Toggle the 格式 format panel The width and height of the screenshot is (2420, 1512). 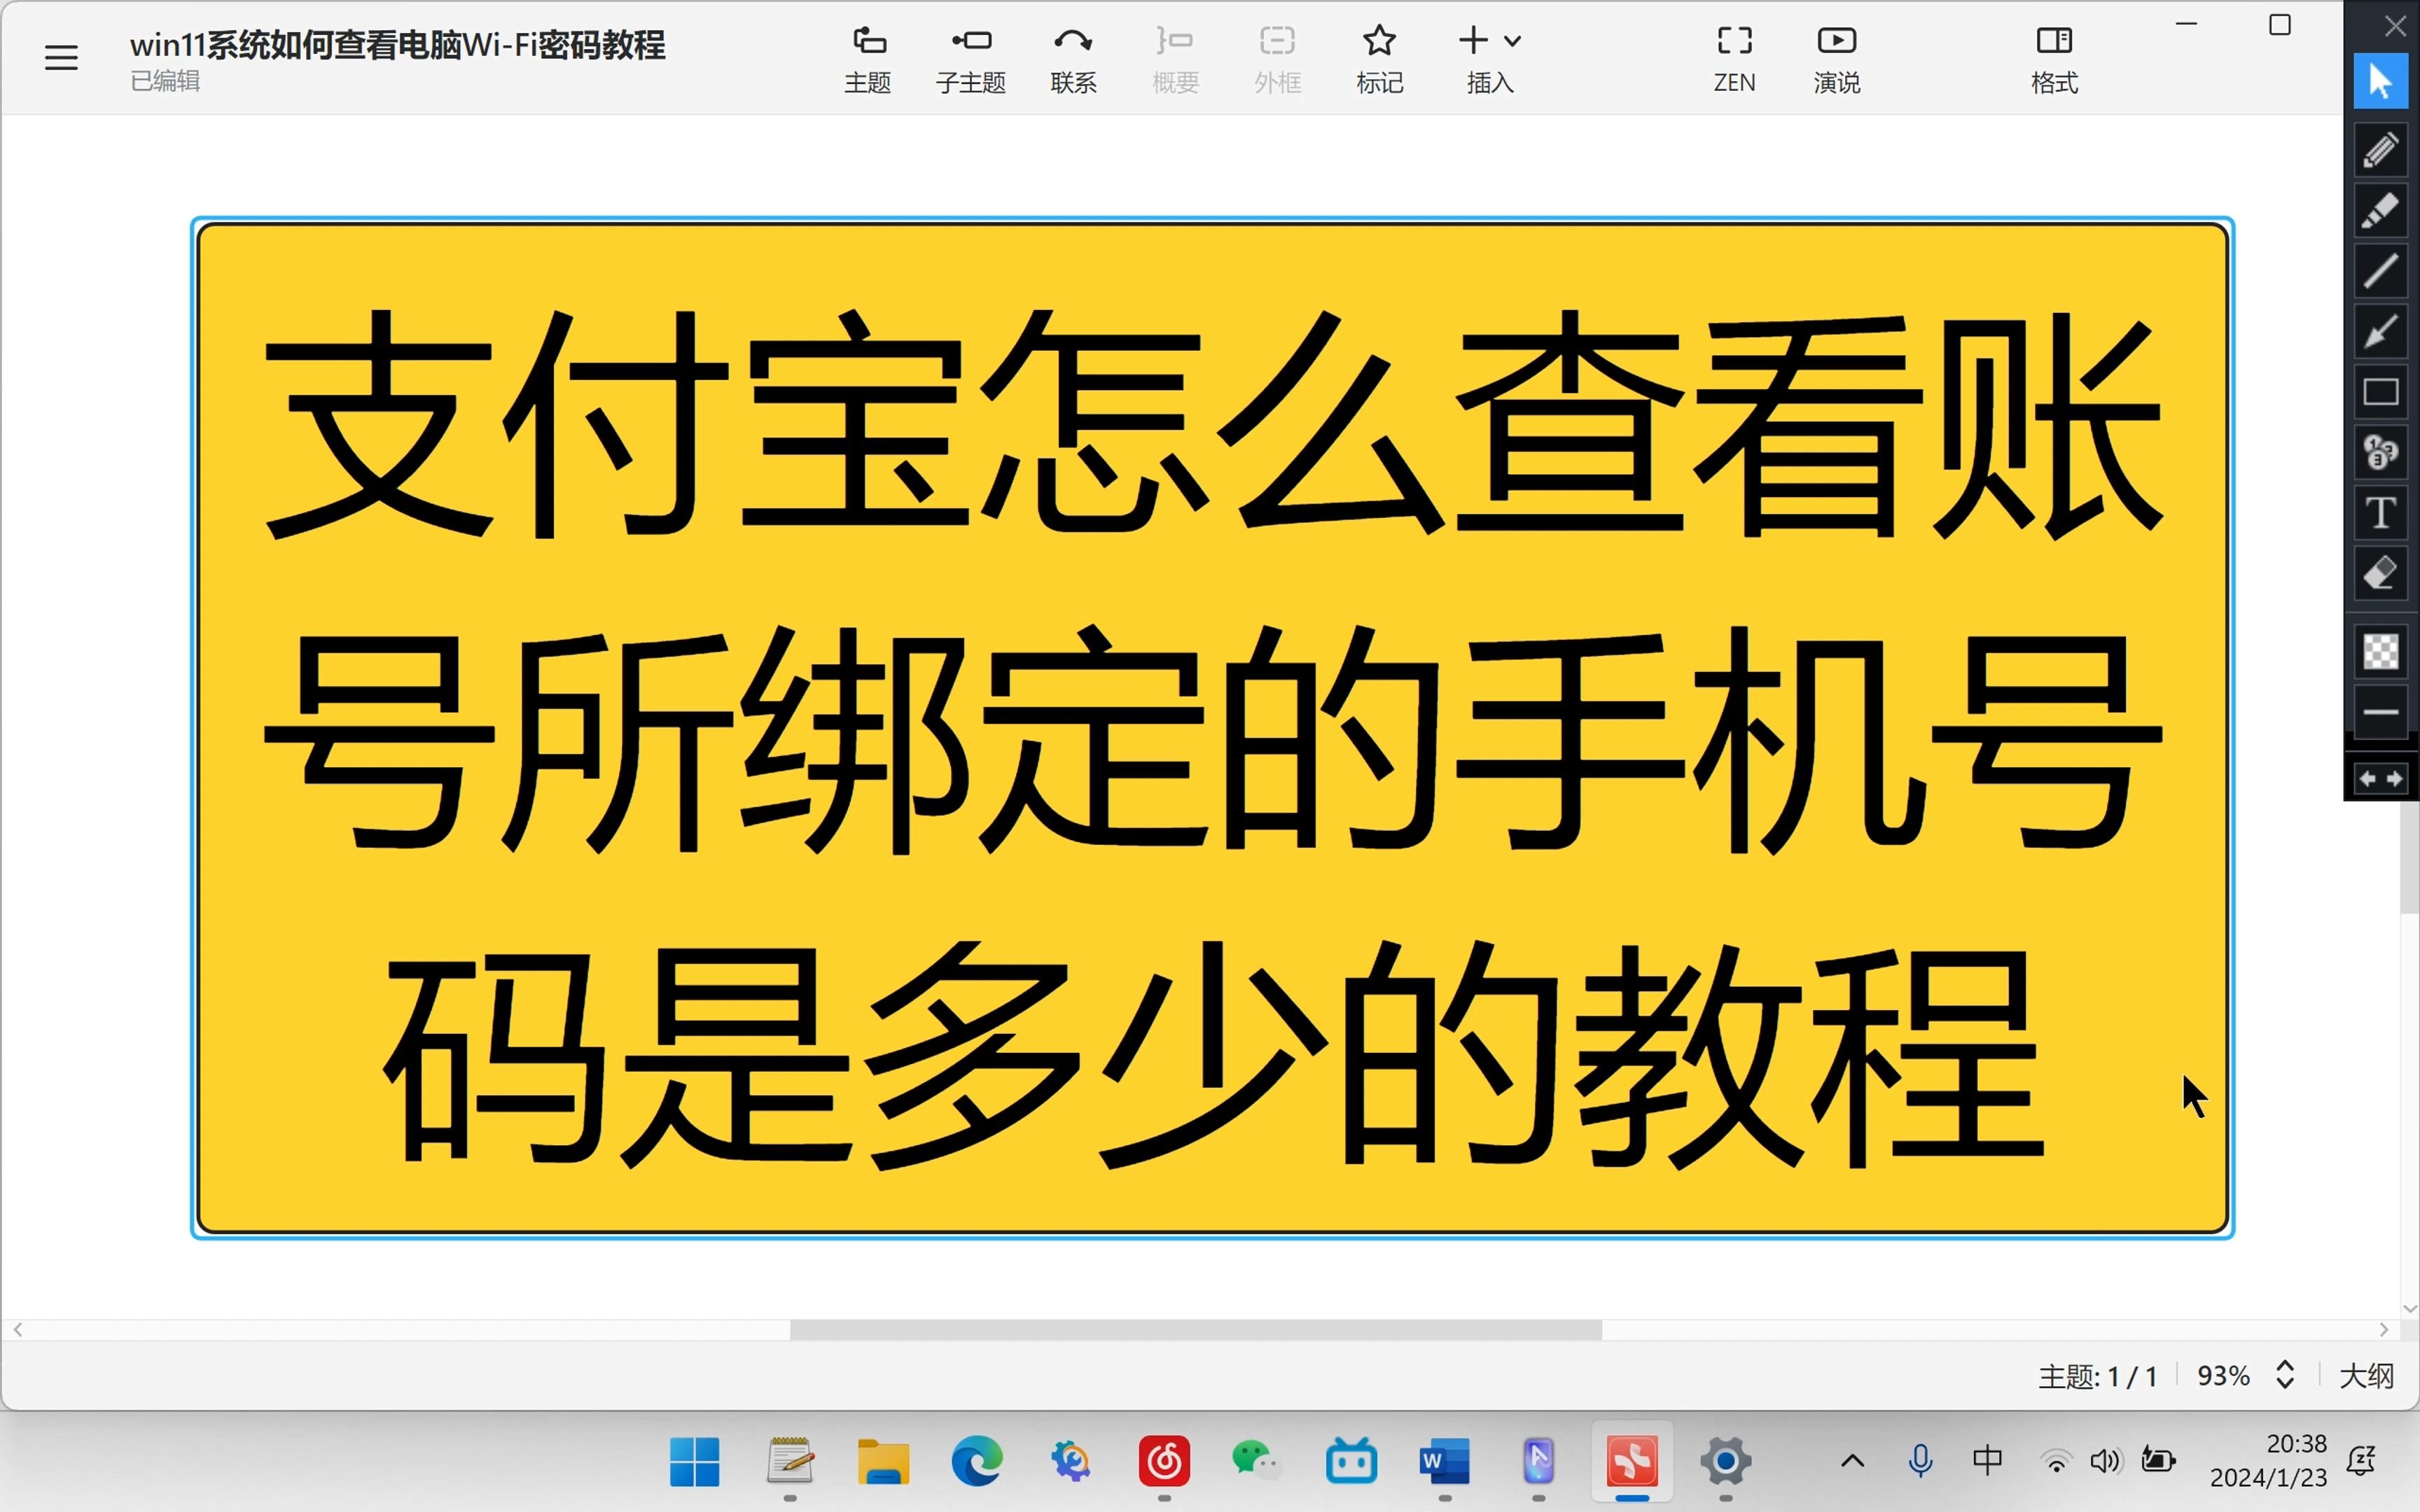[x=2054, y=60]
